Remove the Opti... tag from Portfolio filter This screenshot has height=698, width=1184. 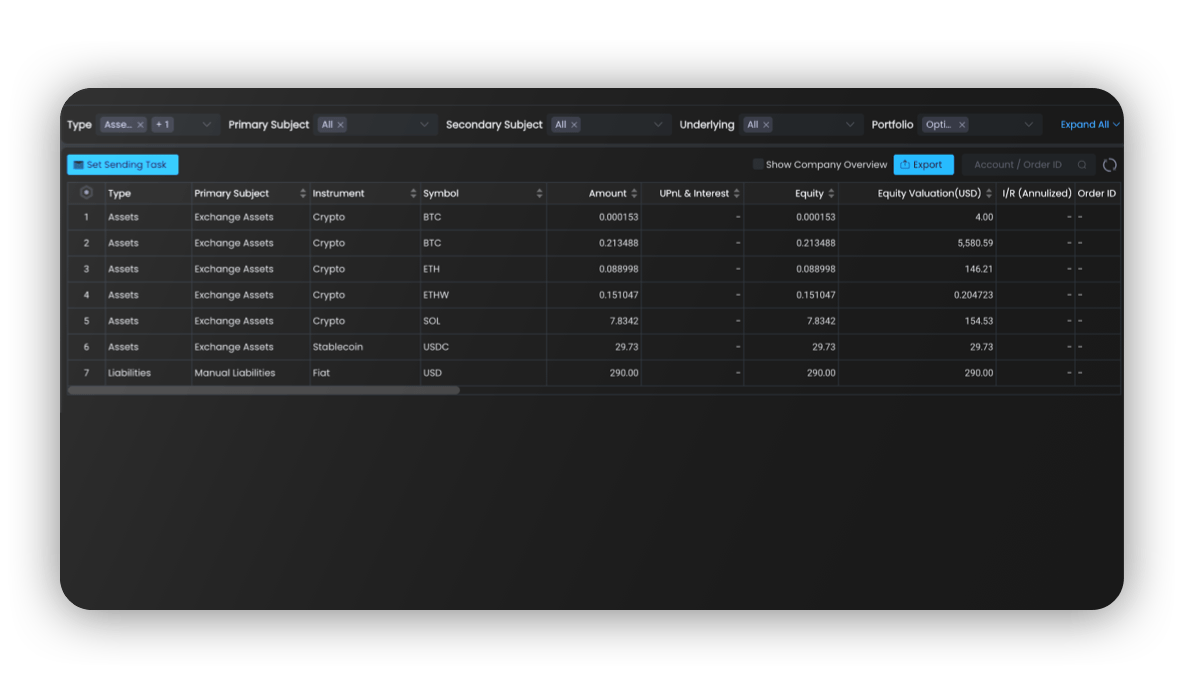tap(962, 125)
